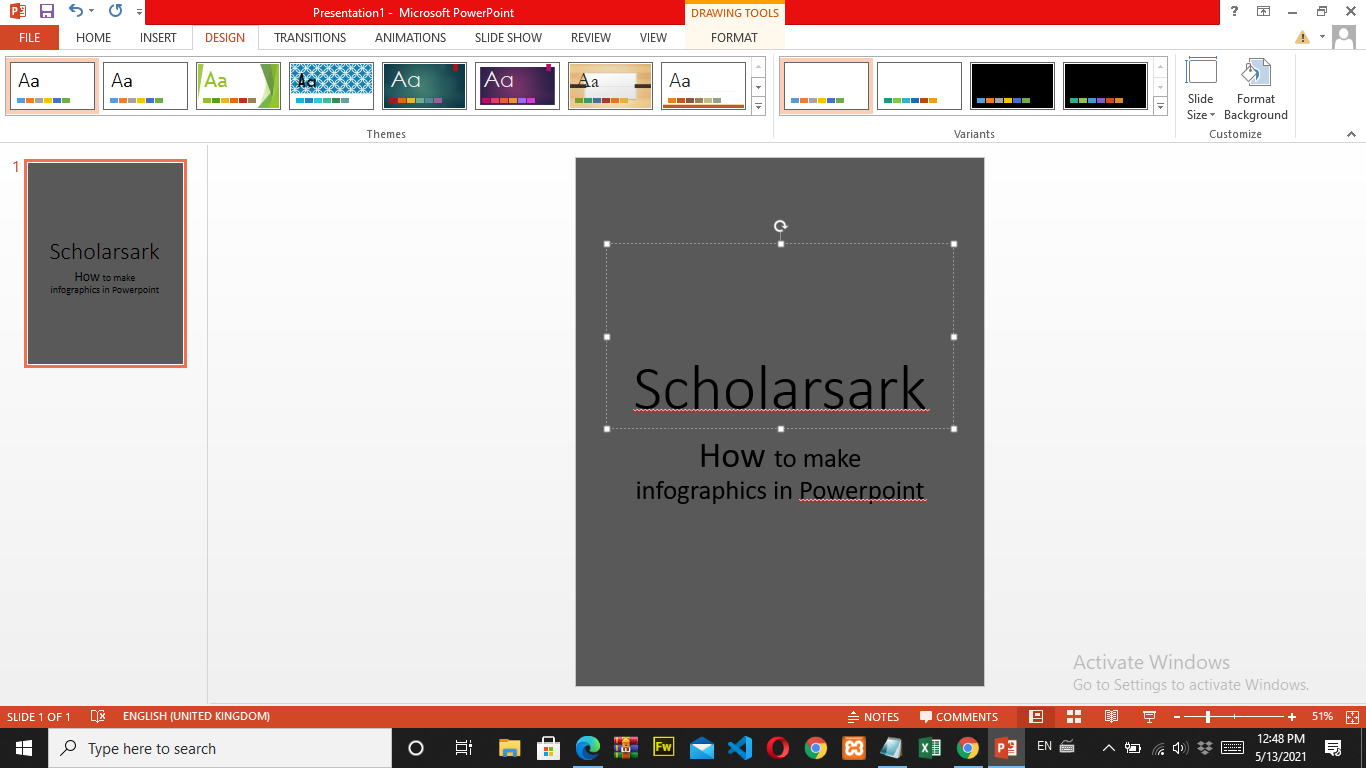Apply the tan Organic theme

click(610, 86)
